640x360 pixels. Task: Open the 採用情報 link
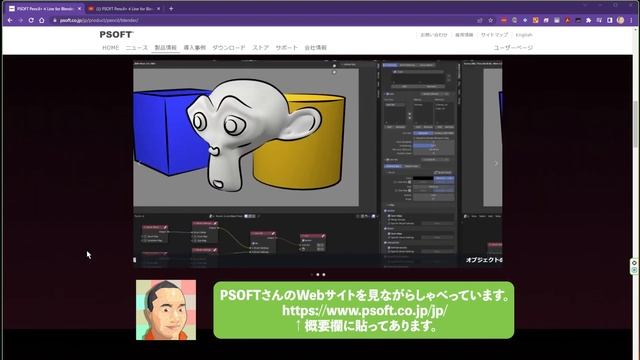click(464, 35)
